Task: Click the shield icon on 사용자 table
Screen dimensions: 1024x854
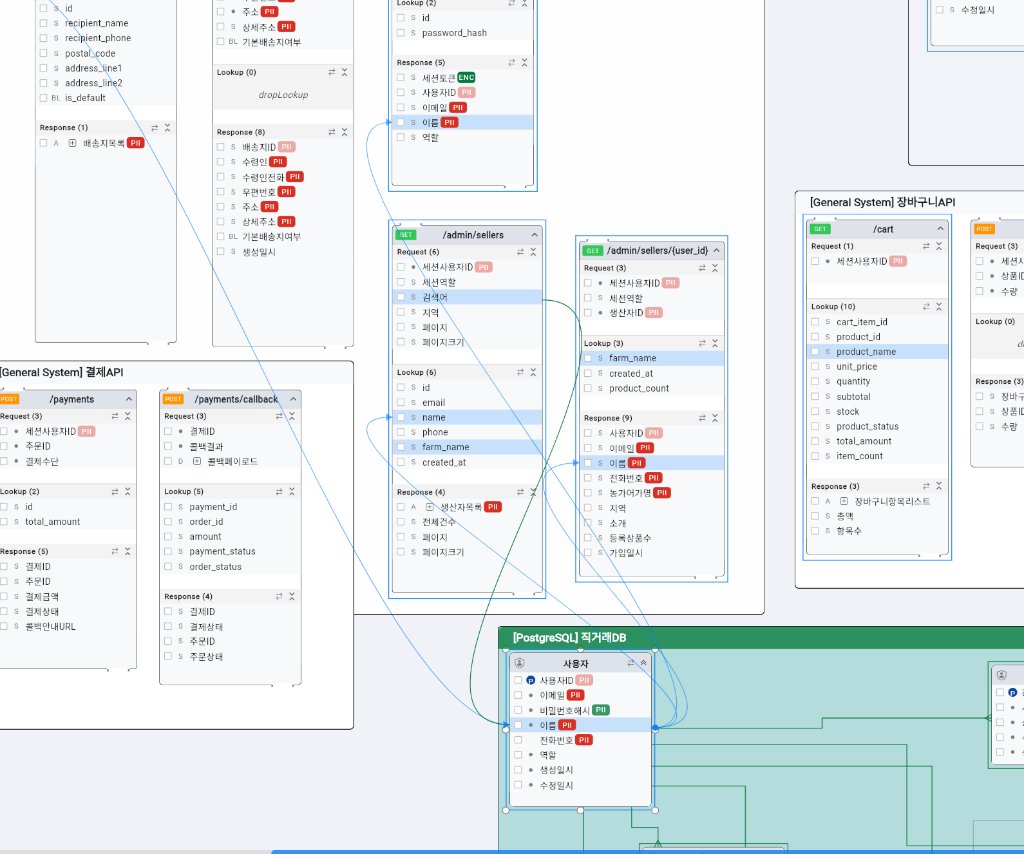Action: click(520, 663)
